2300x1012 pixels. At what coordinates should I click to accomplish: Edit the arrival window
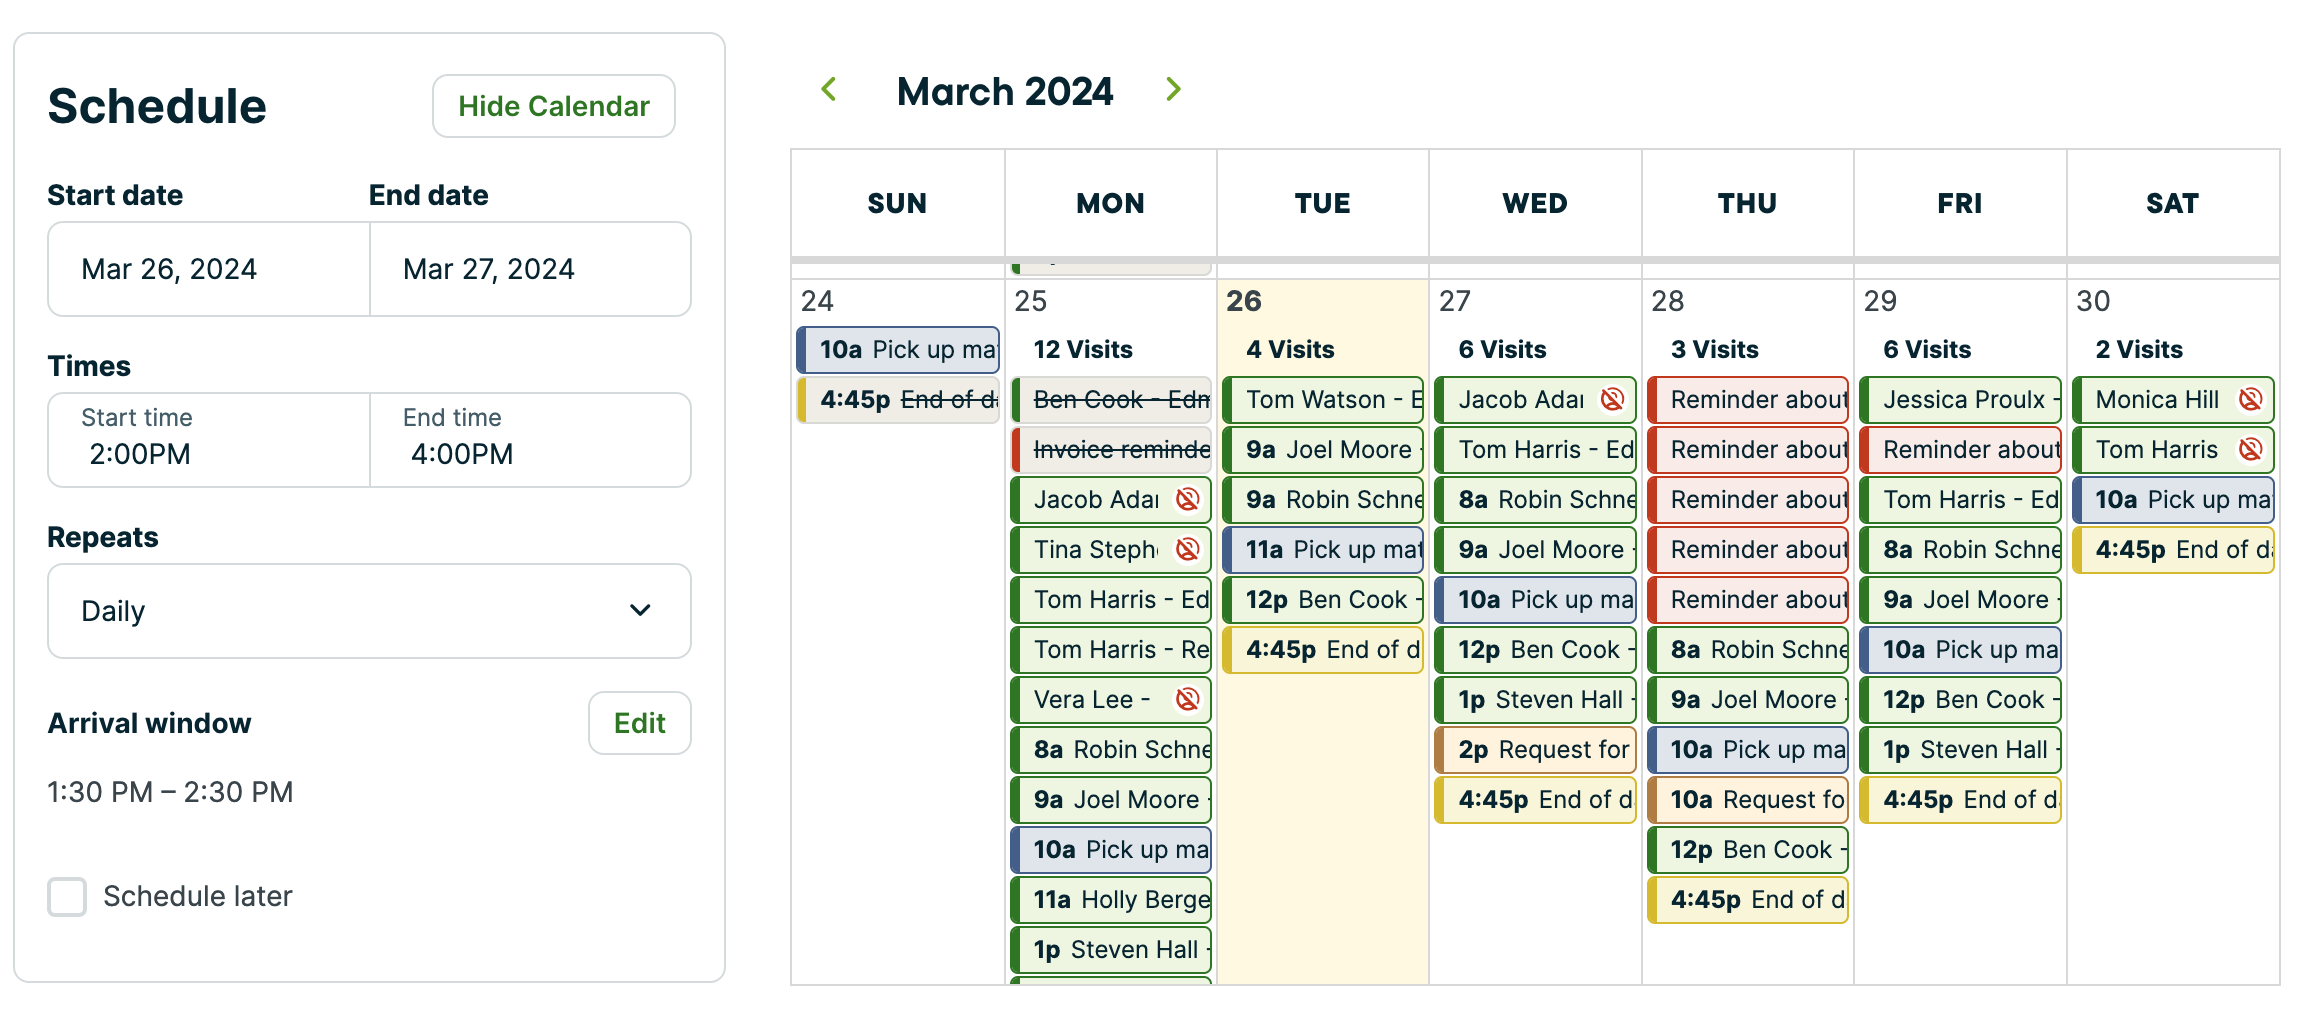pyautogui.click(x=639, y=723)
